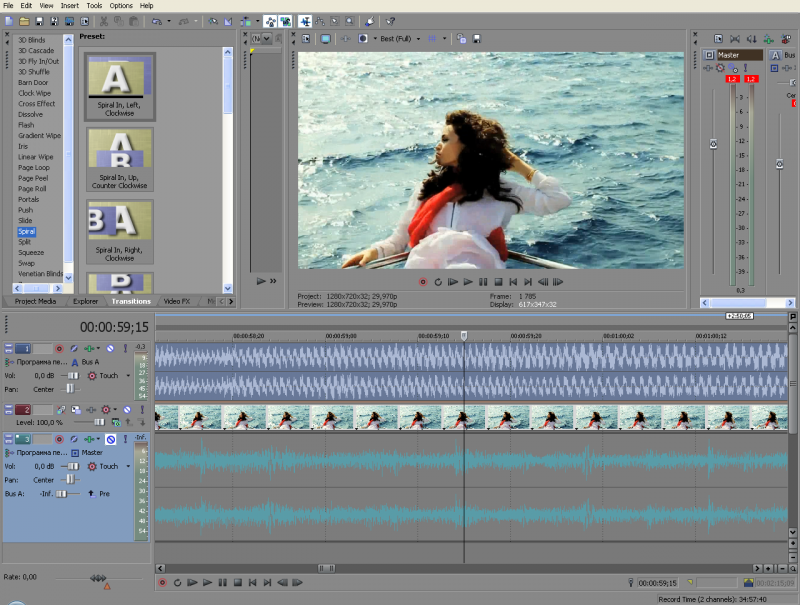Switch to the Explorer tab
The width and height of the screenshot is (800, 605).
click(x=85, y=301)
